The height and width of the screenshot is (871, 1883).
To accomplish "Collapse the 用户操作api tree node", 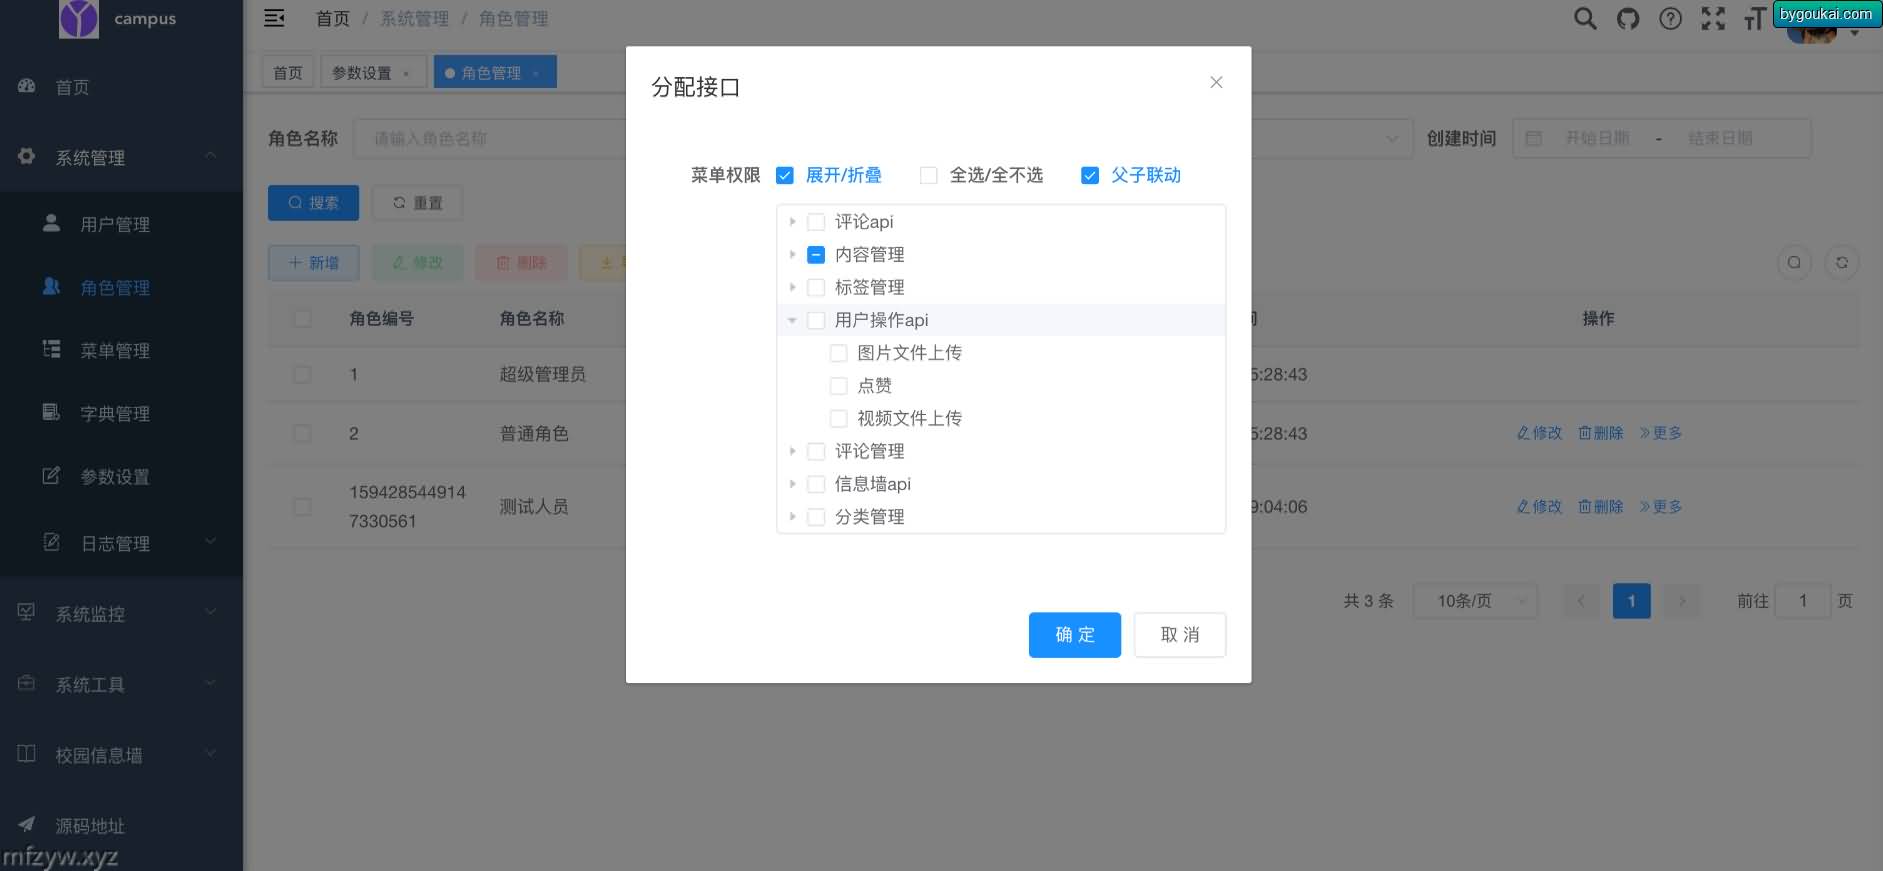I will tap(792, 321).
